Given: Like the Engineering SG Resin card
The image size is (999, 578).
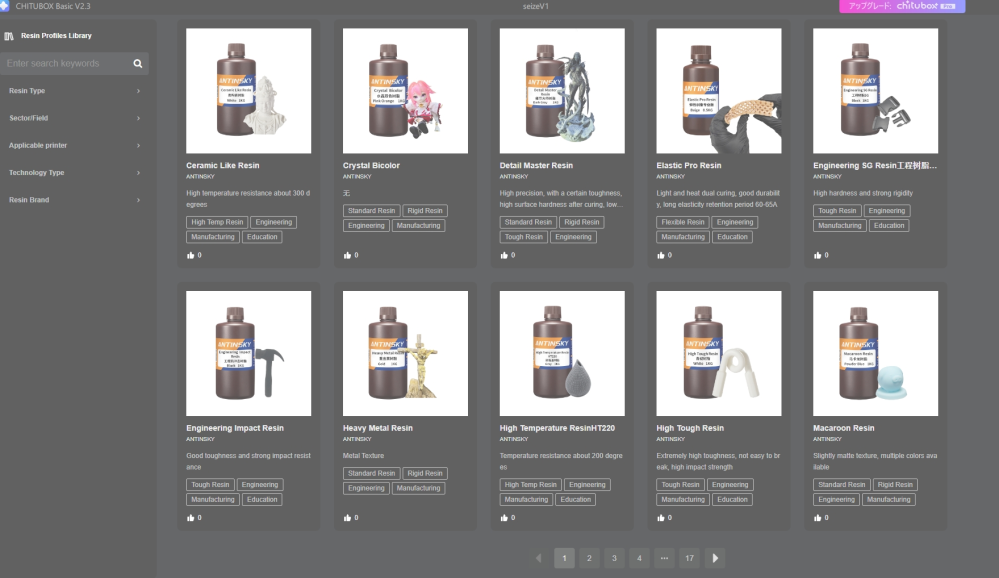Looking at the screenshot, I should click(x=817, y=256).
